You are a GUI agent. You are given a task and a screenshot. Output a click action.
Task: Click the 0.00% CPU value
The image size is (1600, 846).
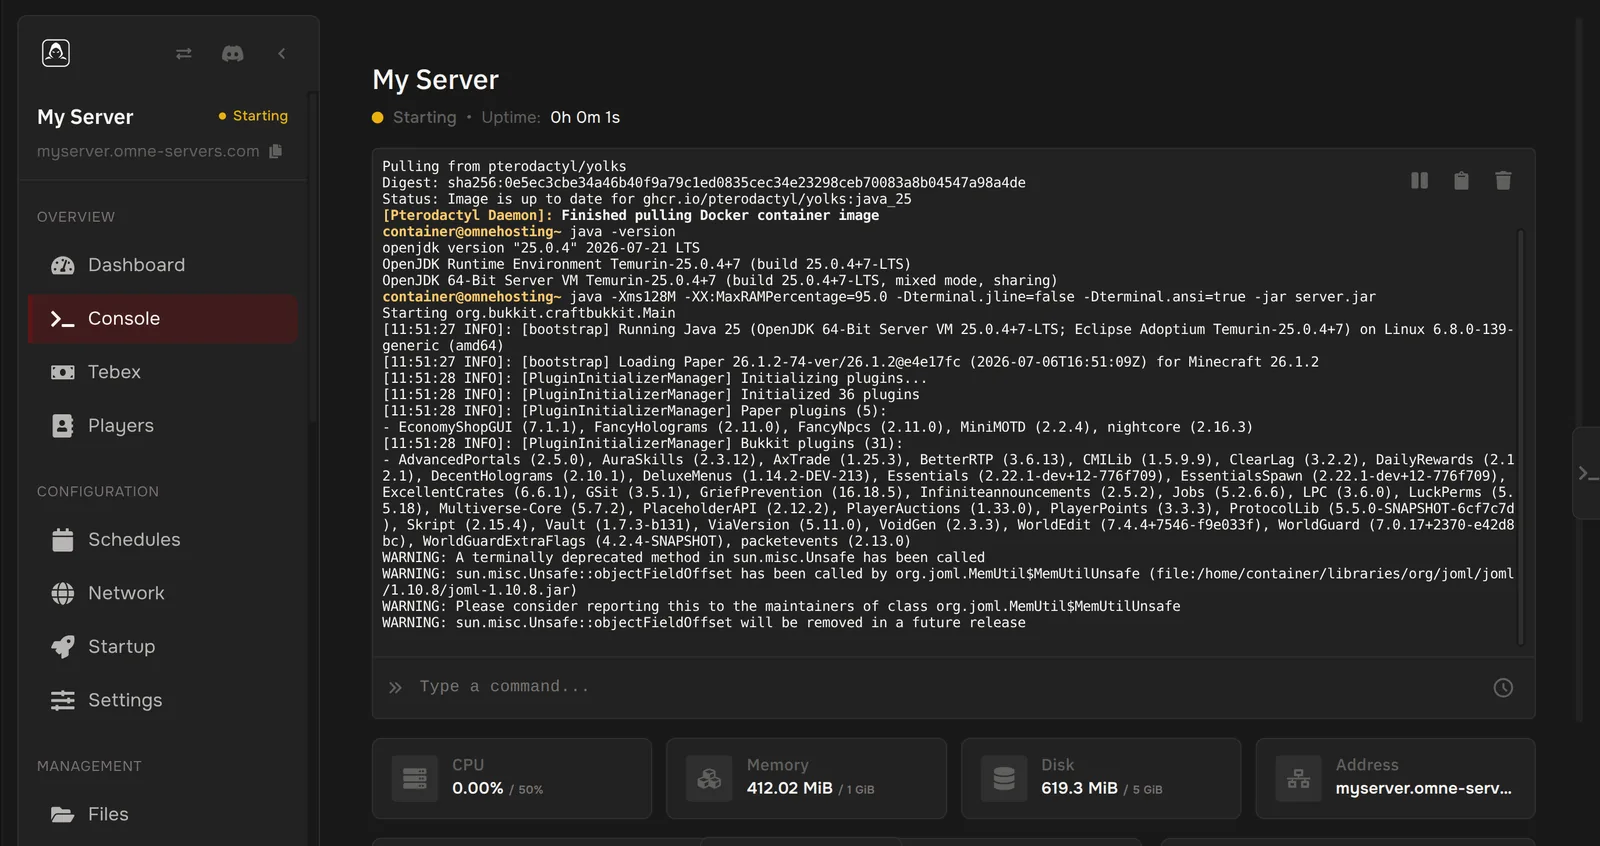[x=478, y=789]
